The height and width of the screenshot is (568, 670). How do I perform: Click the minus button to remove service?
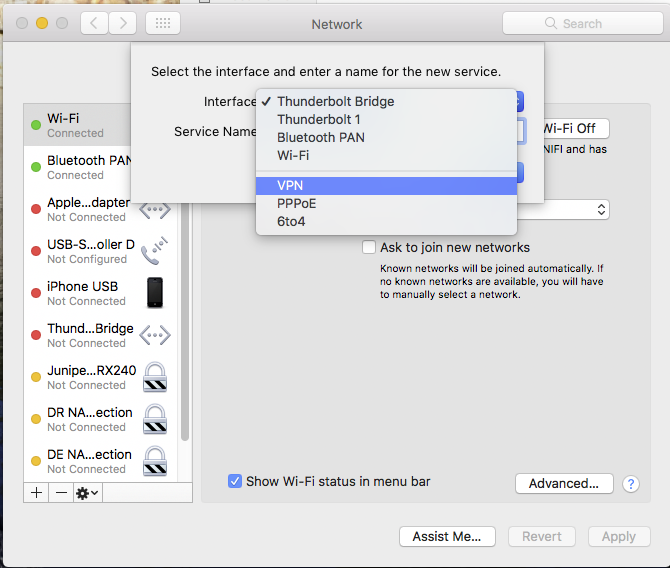pyautogui.click(x=60, y=493)
